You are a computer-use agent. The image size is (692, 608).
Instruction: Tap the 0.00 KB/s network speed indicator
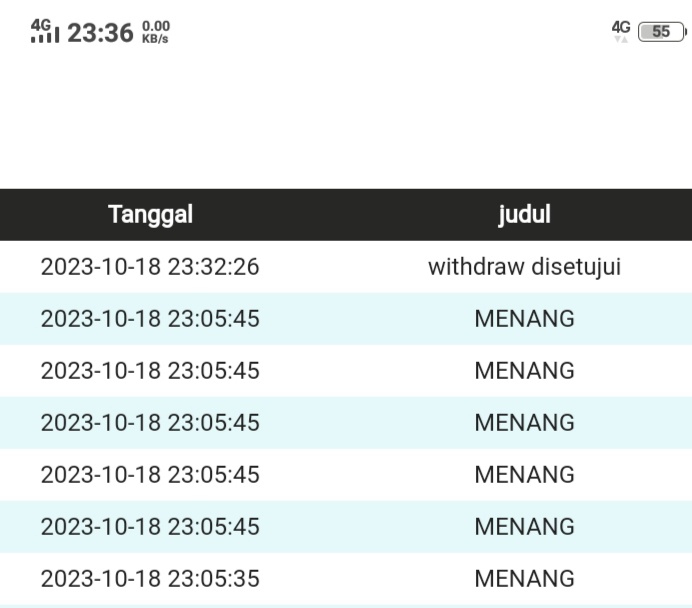[x=157, y=32]
